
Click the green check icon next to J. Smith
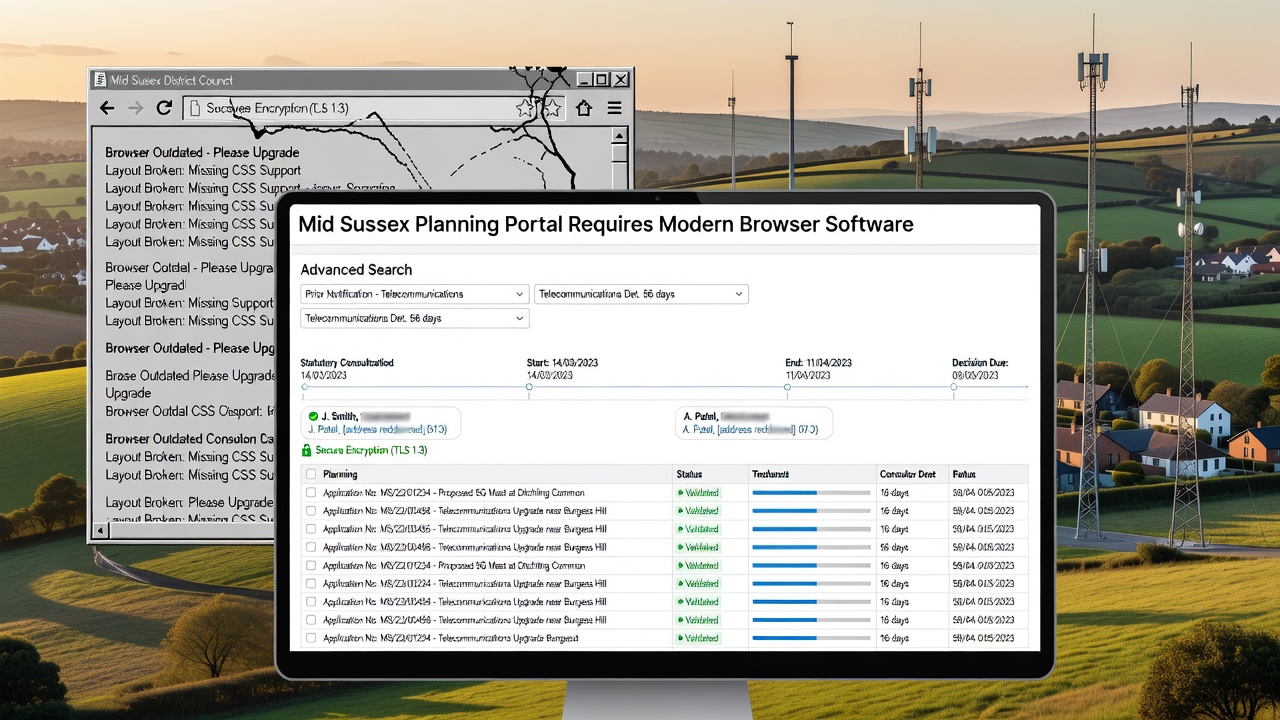tap(313, 415)
